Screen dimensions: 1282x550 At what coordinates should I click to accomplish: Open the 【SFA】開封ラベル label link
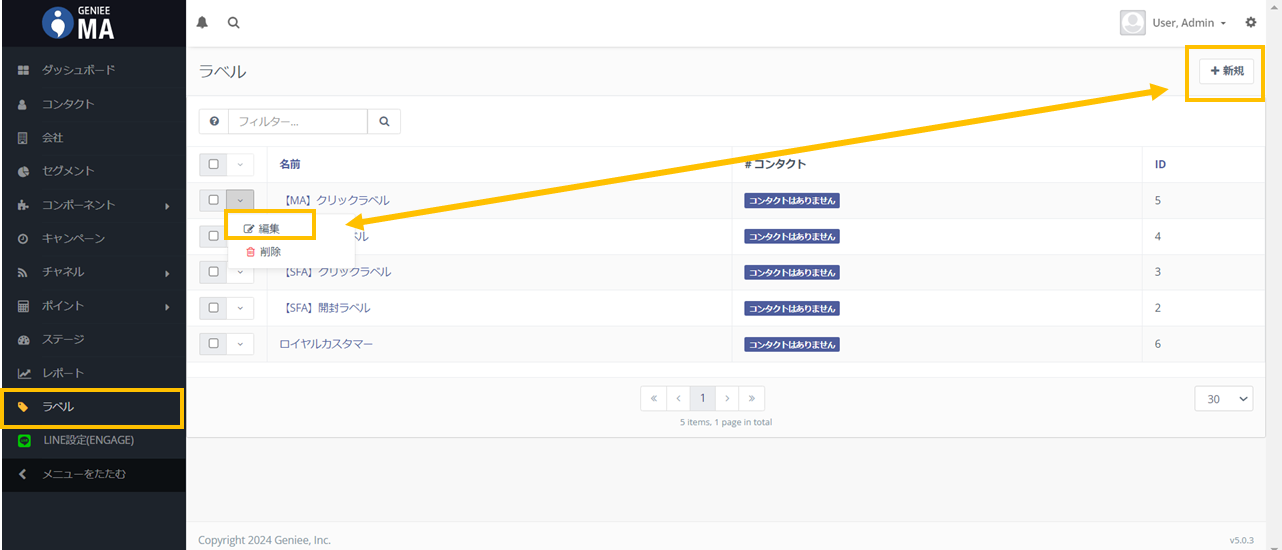328,308
